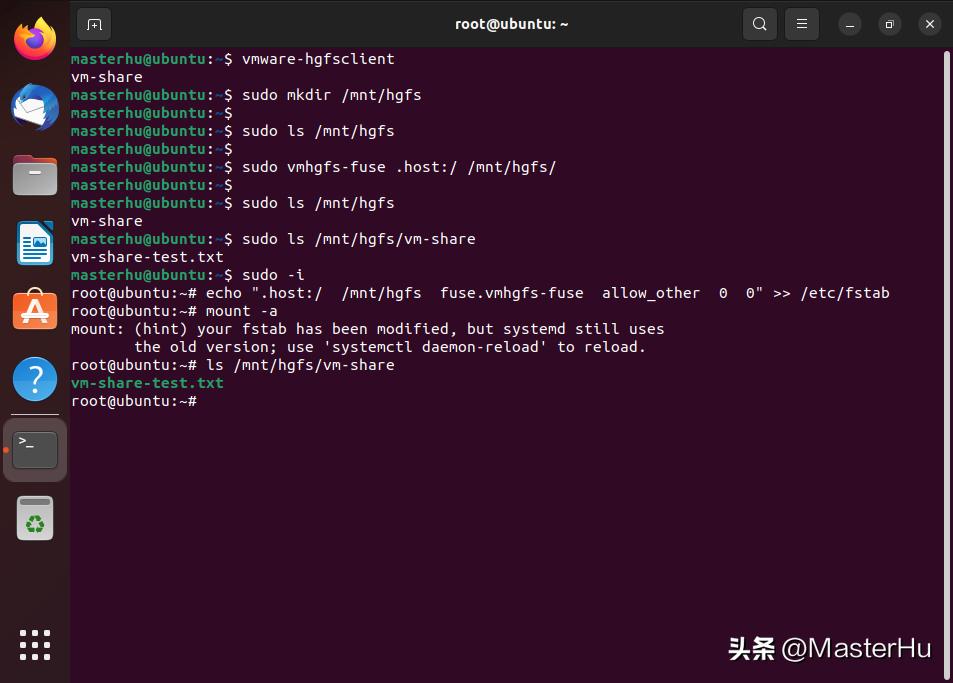This screenshot has width=953, height=683.
Task: Launch Firefox from the dock
Action: click(35, 38)
